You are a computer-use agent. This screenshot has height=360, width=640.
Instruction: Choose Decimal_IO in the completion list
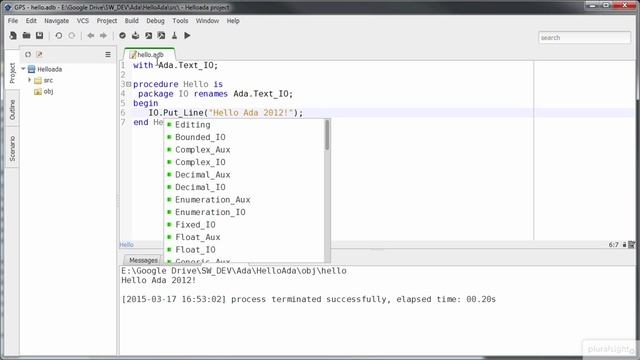[x=244, y=187]
